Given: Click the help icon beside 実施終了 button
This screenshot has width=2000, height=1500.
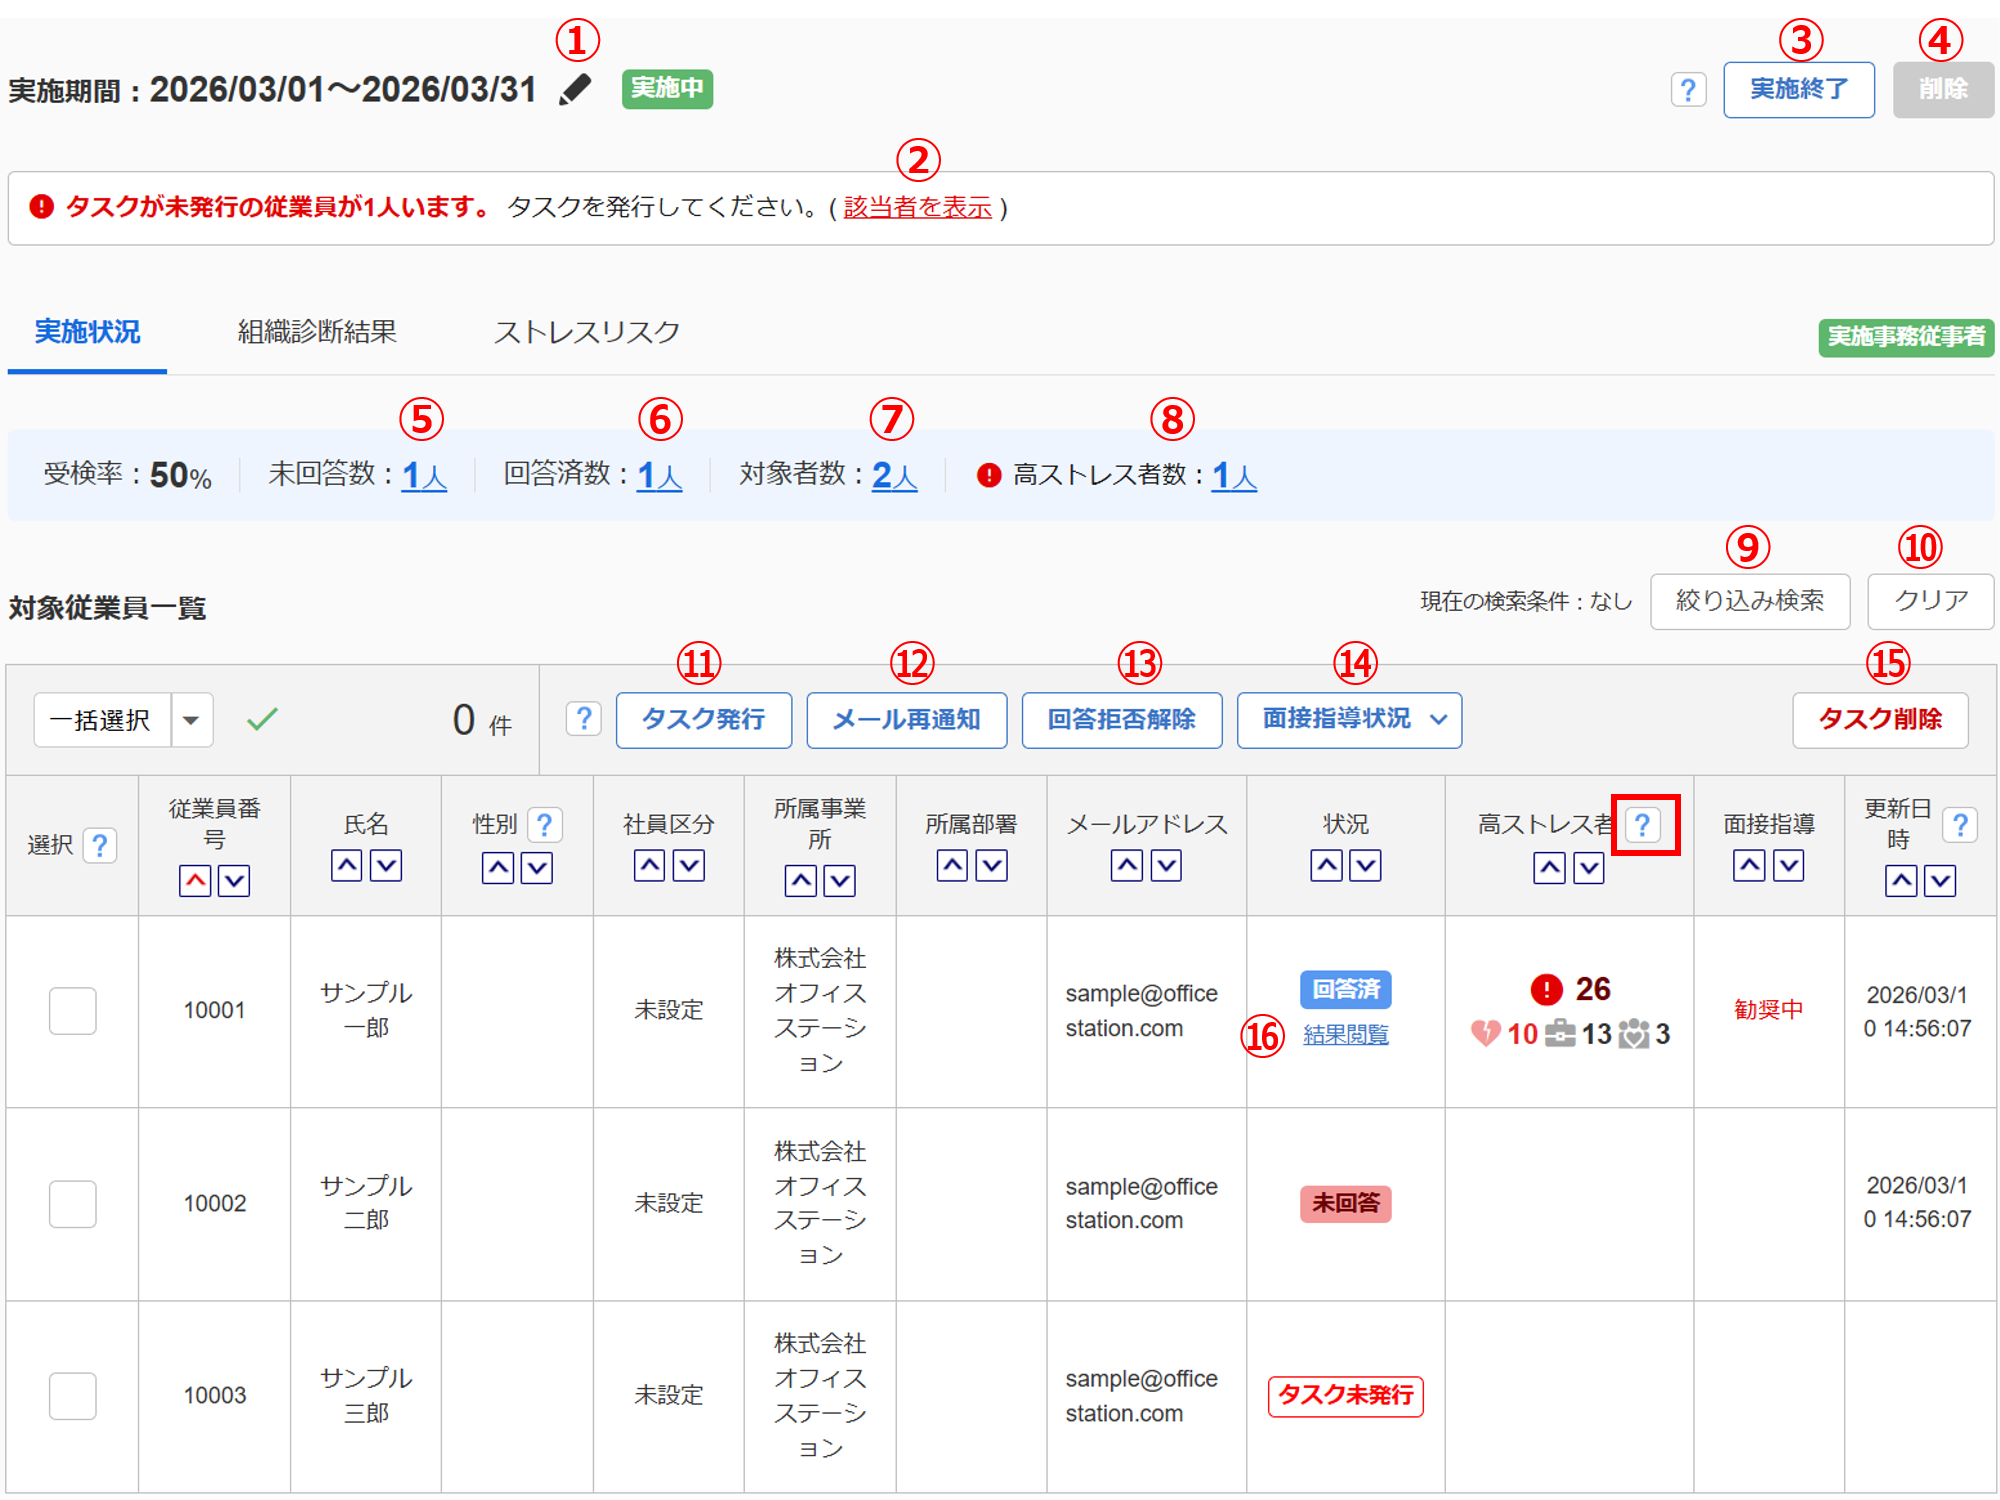Looking at the screenshot, I should pos(1688,90).
